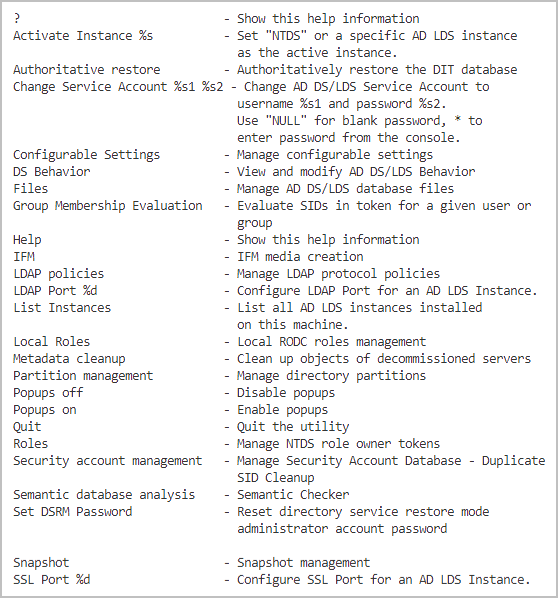Viewport: 558px width, 598px height.
Task: Select the "List Instances" command
Action: [62, 308]
